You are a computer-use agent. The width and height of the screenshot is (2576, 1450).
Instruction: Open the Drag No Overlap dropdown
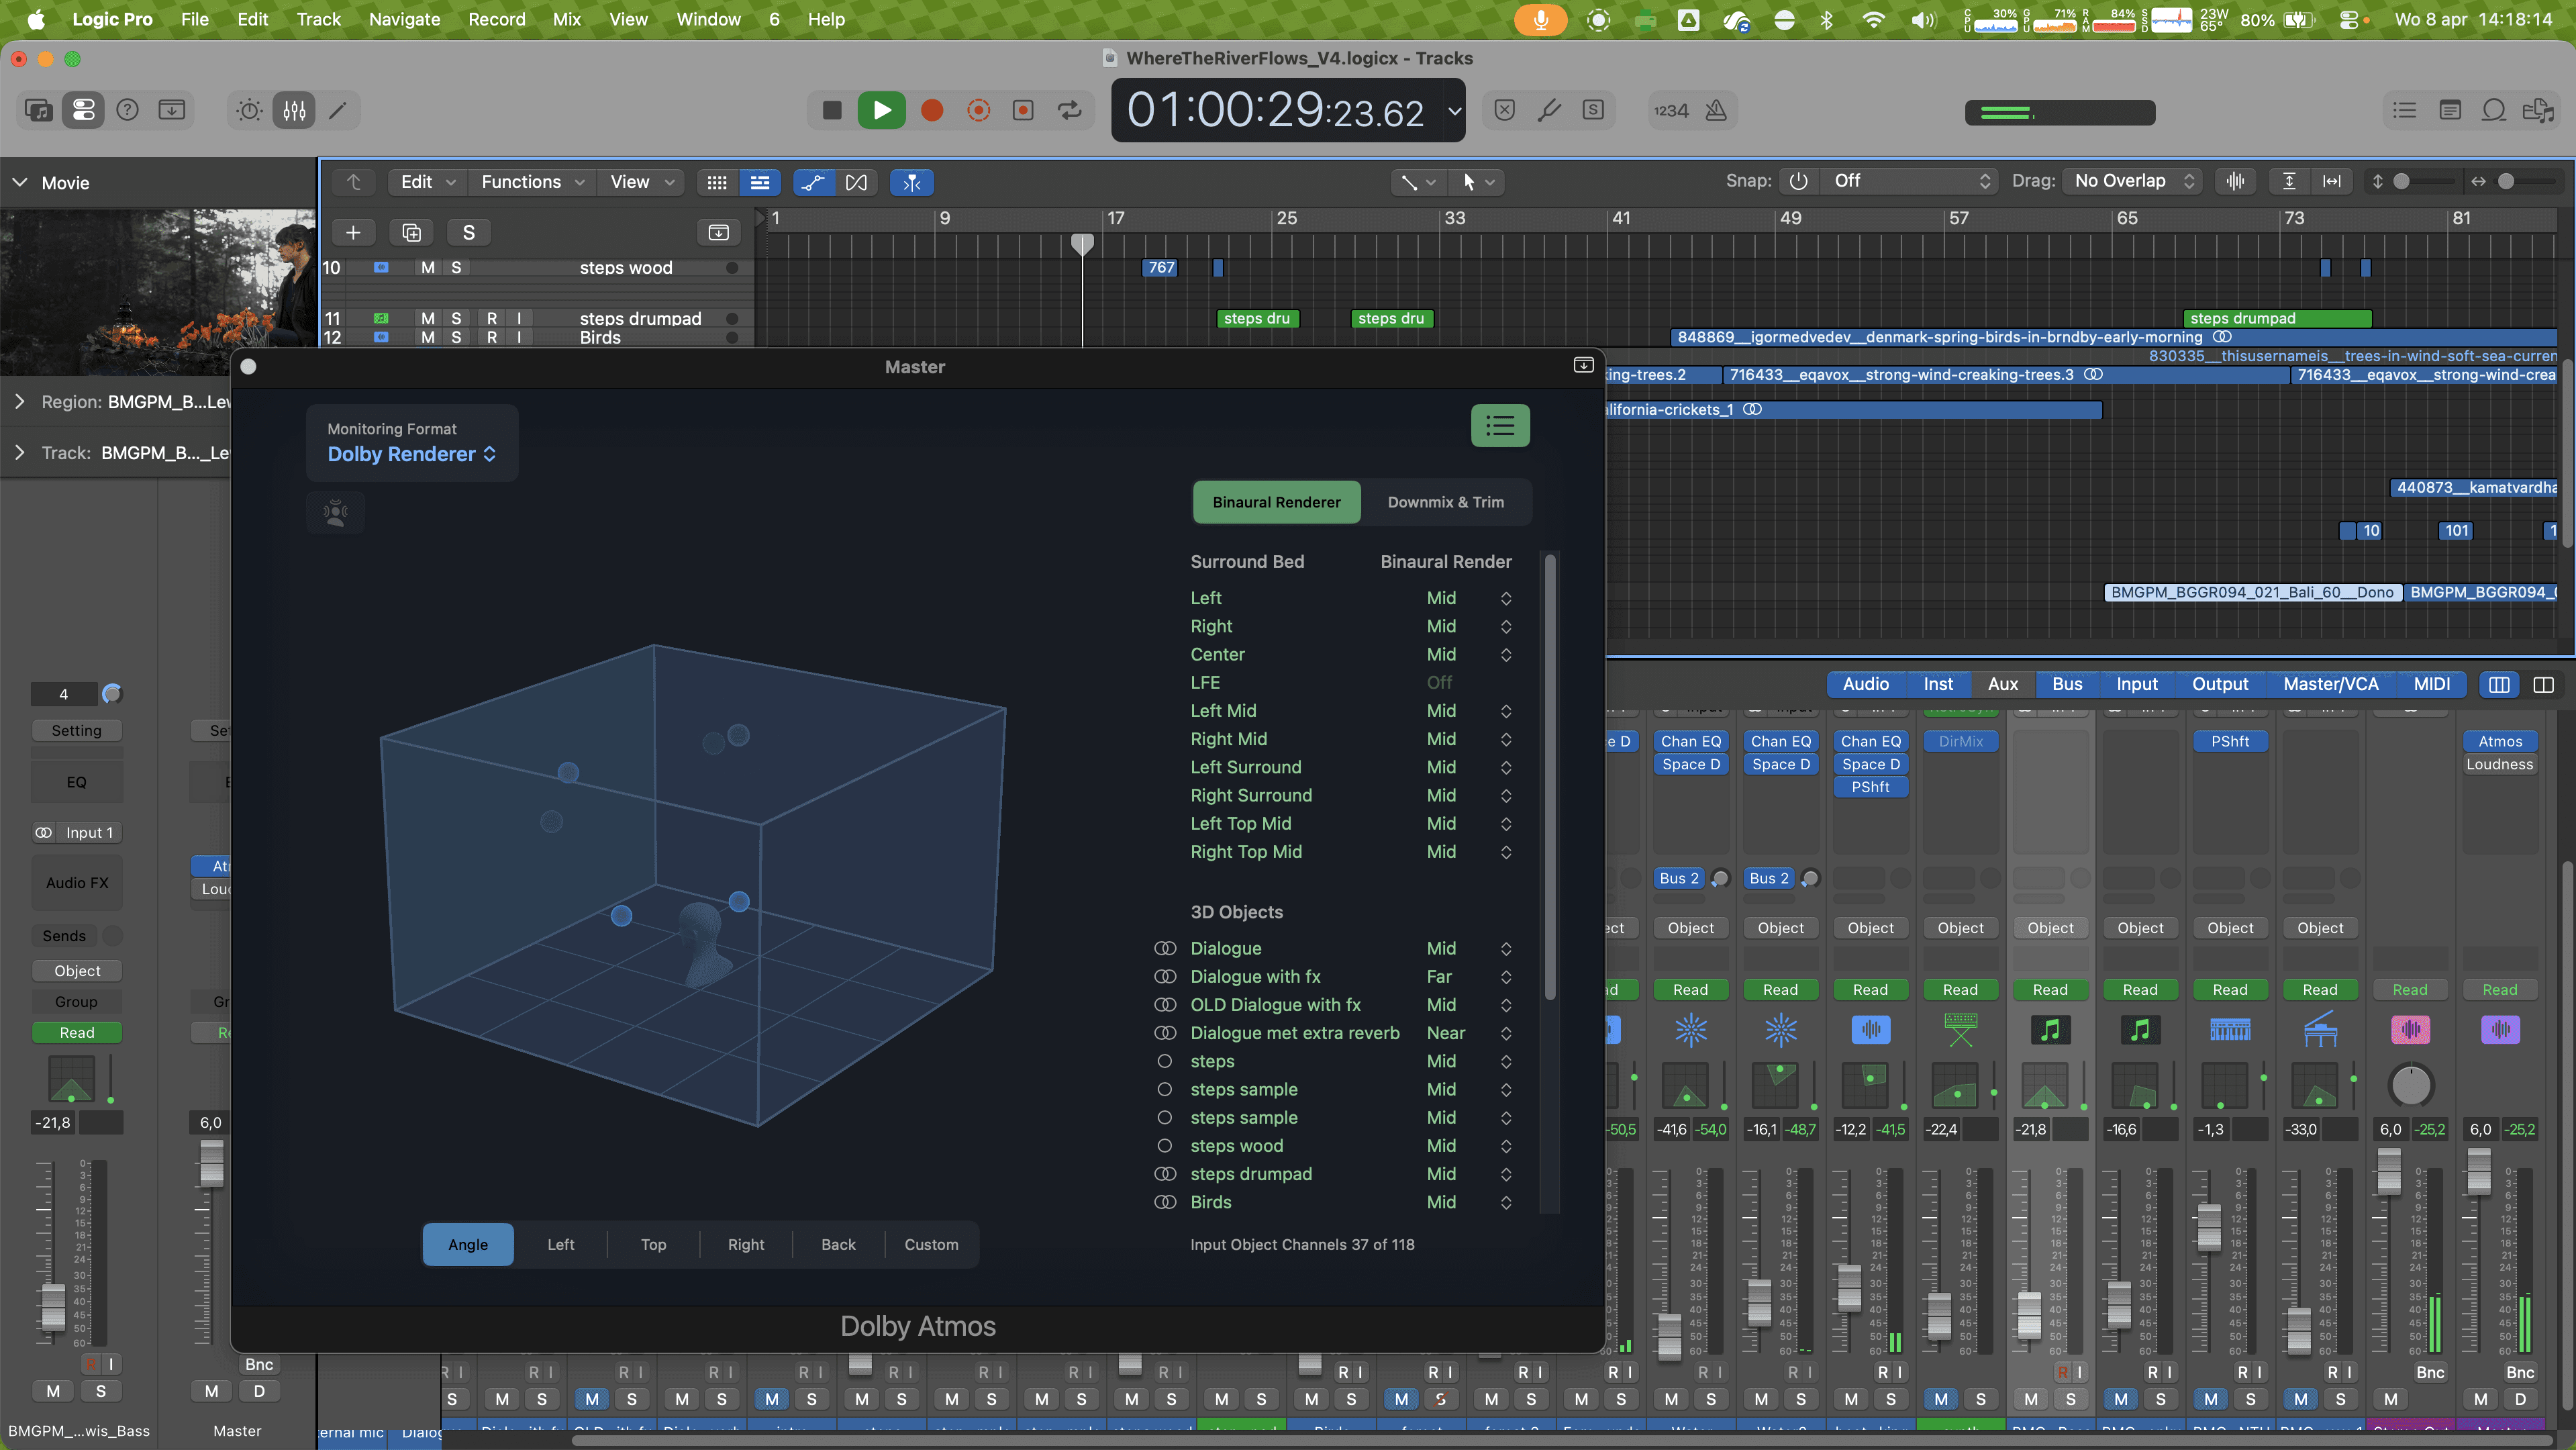[x=2132, y=181]
